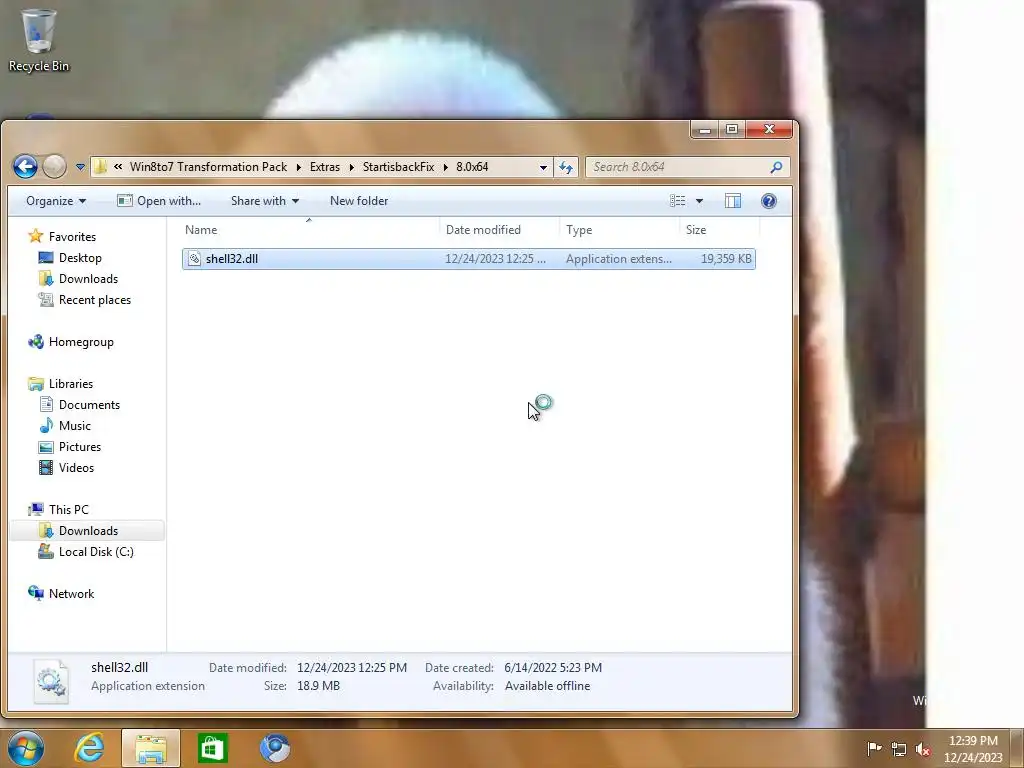Open the Action Center flag icon
1024x768 pixels.
click(874, 749)
